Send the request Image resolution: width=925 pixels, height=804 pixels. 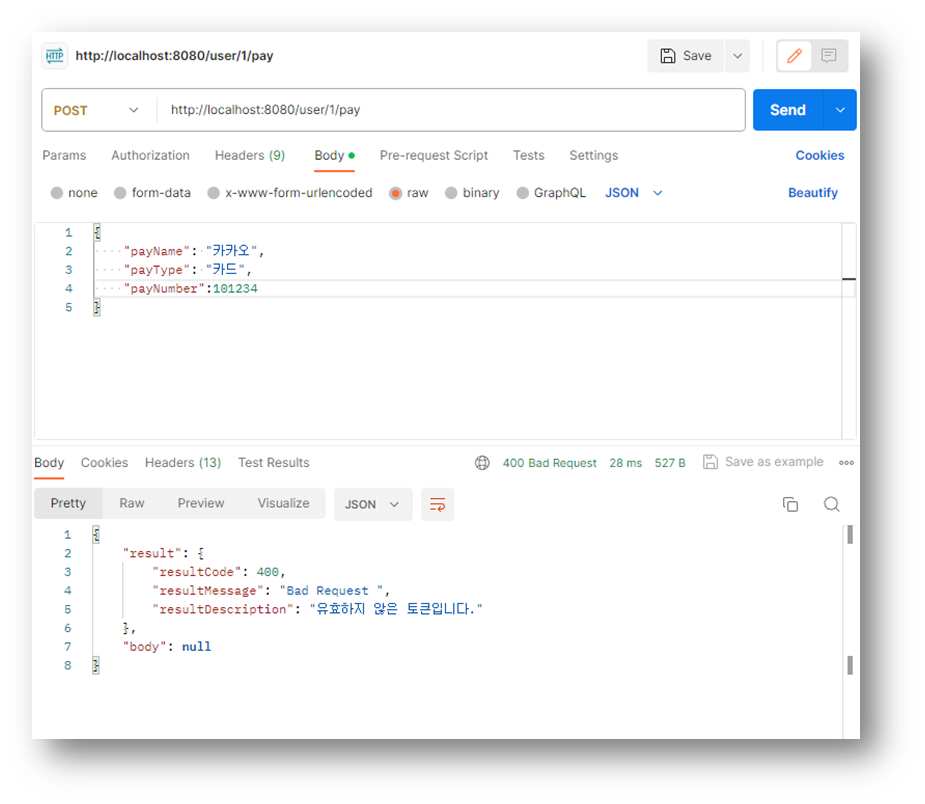click(788, 110)
